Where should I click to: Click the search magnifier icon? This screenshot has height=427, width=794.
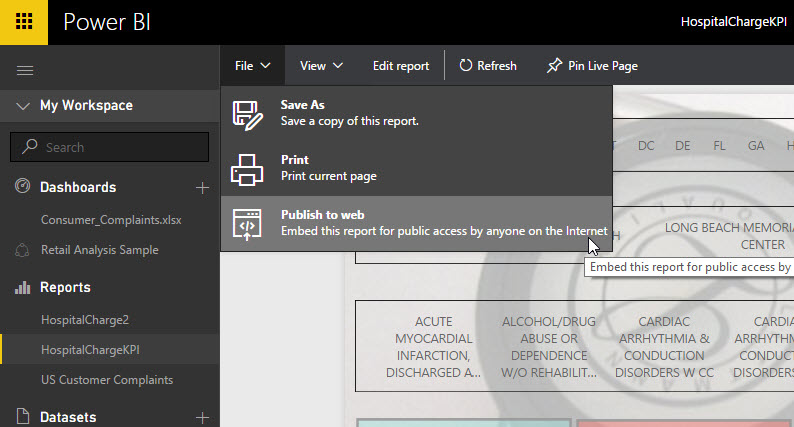30,146
